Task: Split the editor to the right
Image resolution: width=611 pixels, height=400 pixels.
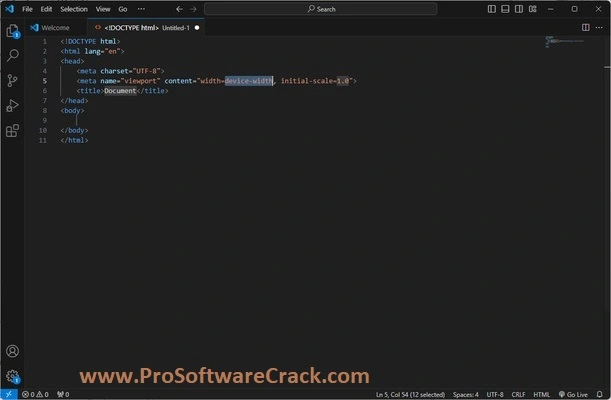Action: [586, 27]
